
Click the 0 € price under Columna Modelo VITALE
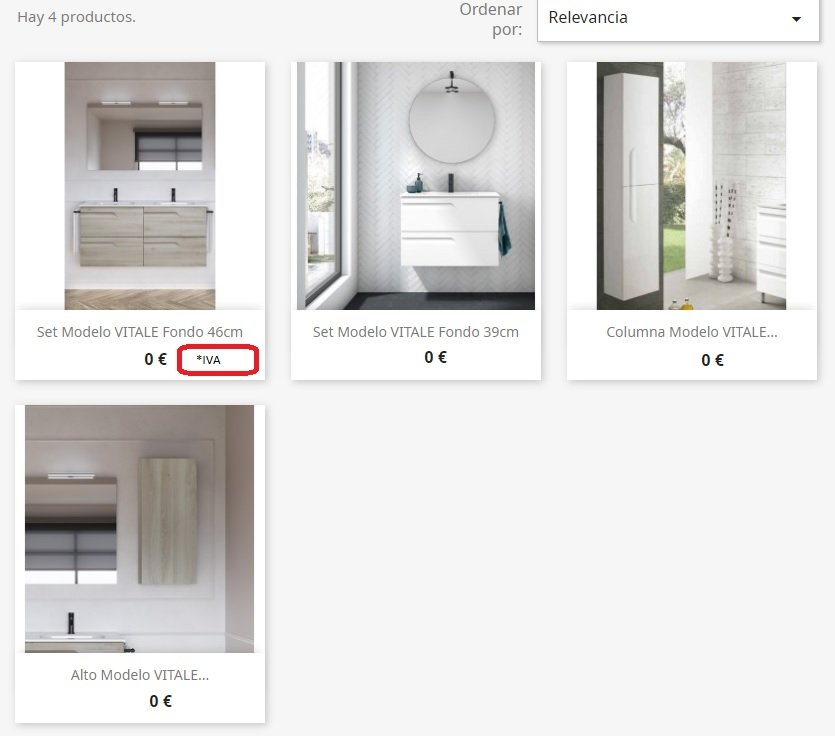(713, 361)
